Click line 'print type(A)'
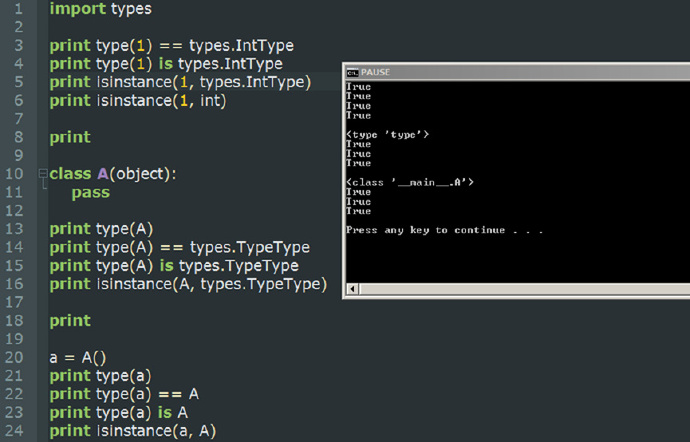The image size is (690, 442). point(101,229)
